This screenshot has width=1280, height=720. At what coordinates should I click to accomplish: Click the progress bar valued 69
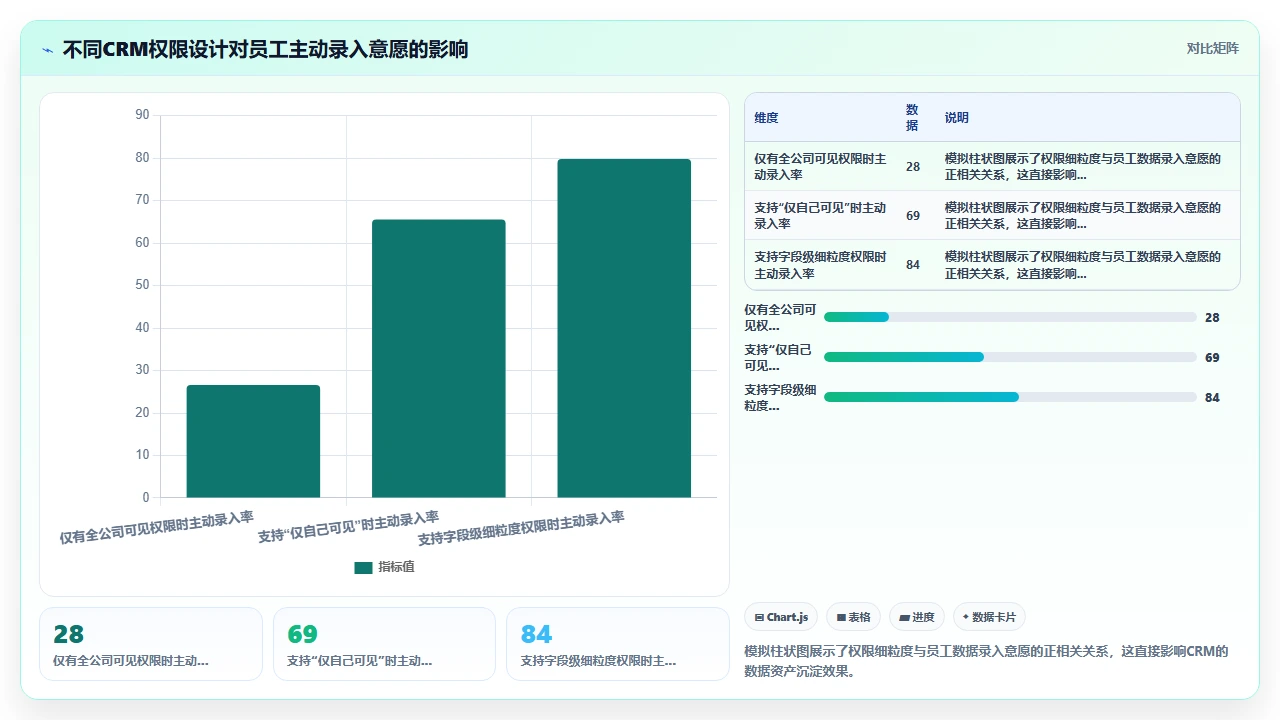pyautogui.click(x=1010, y=357)
